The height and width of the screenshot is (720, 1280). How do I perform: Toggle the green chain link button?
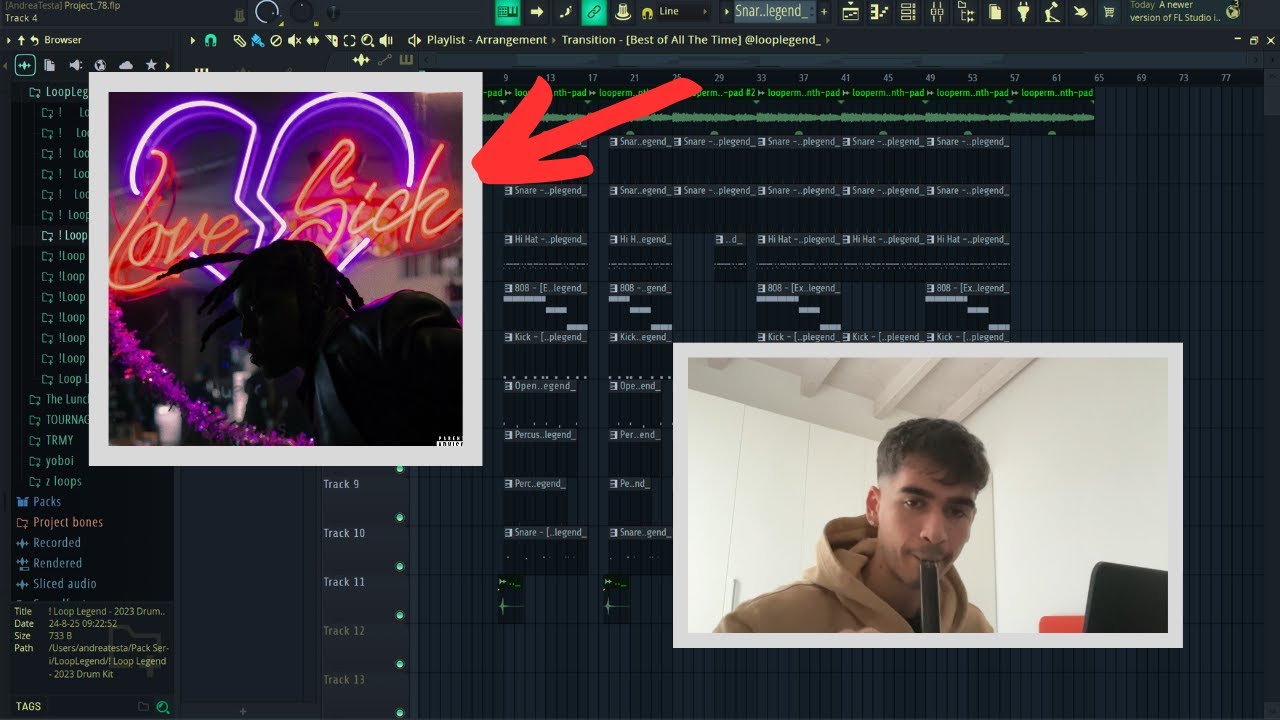[594, 12]
